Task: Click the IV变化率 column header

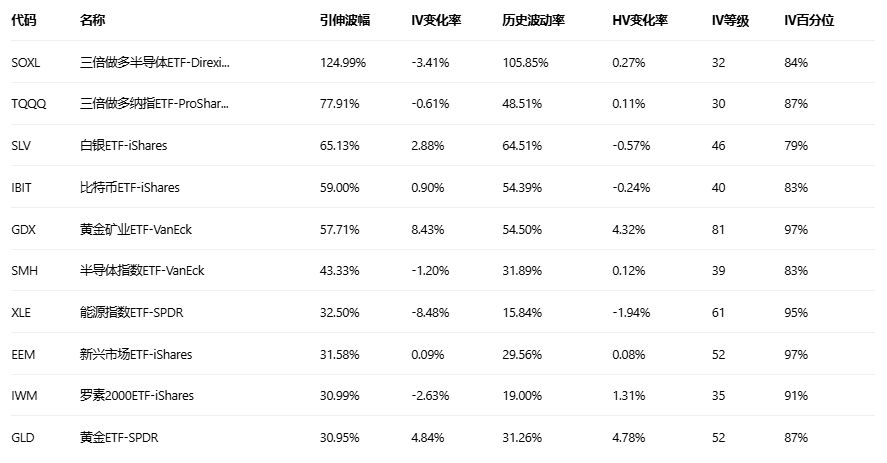Action: point(436,20)
